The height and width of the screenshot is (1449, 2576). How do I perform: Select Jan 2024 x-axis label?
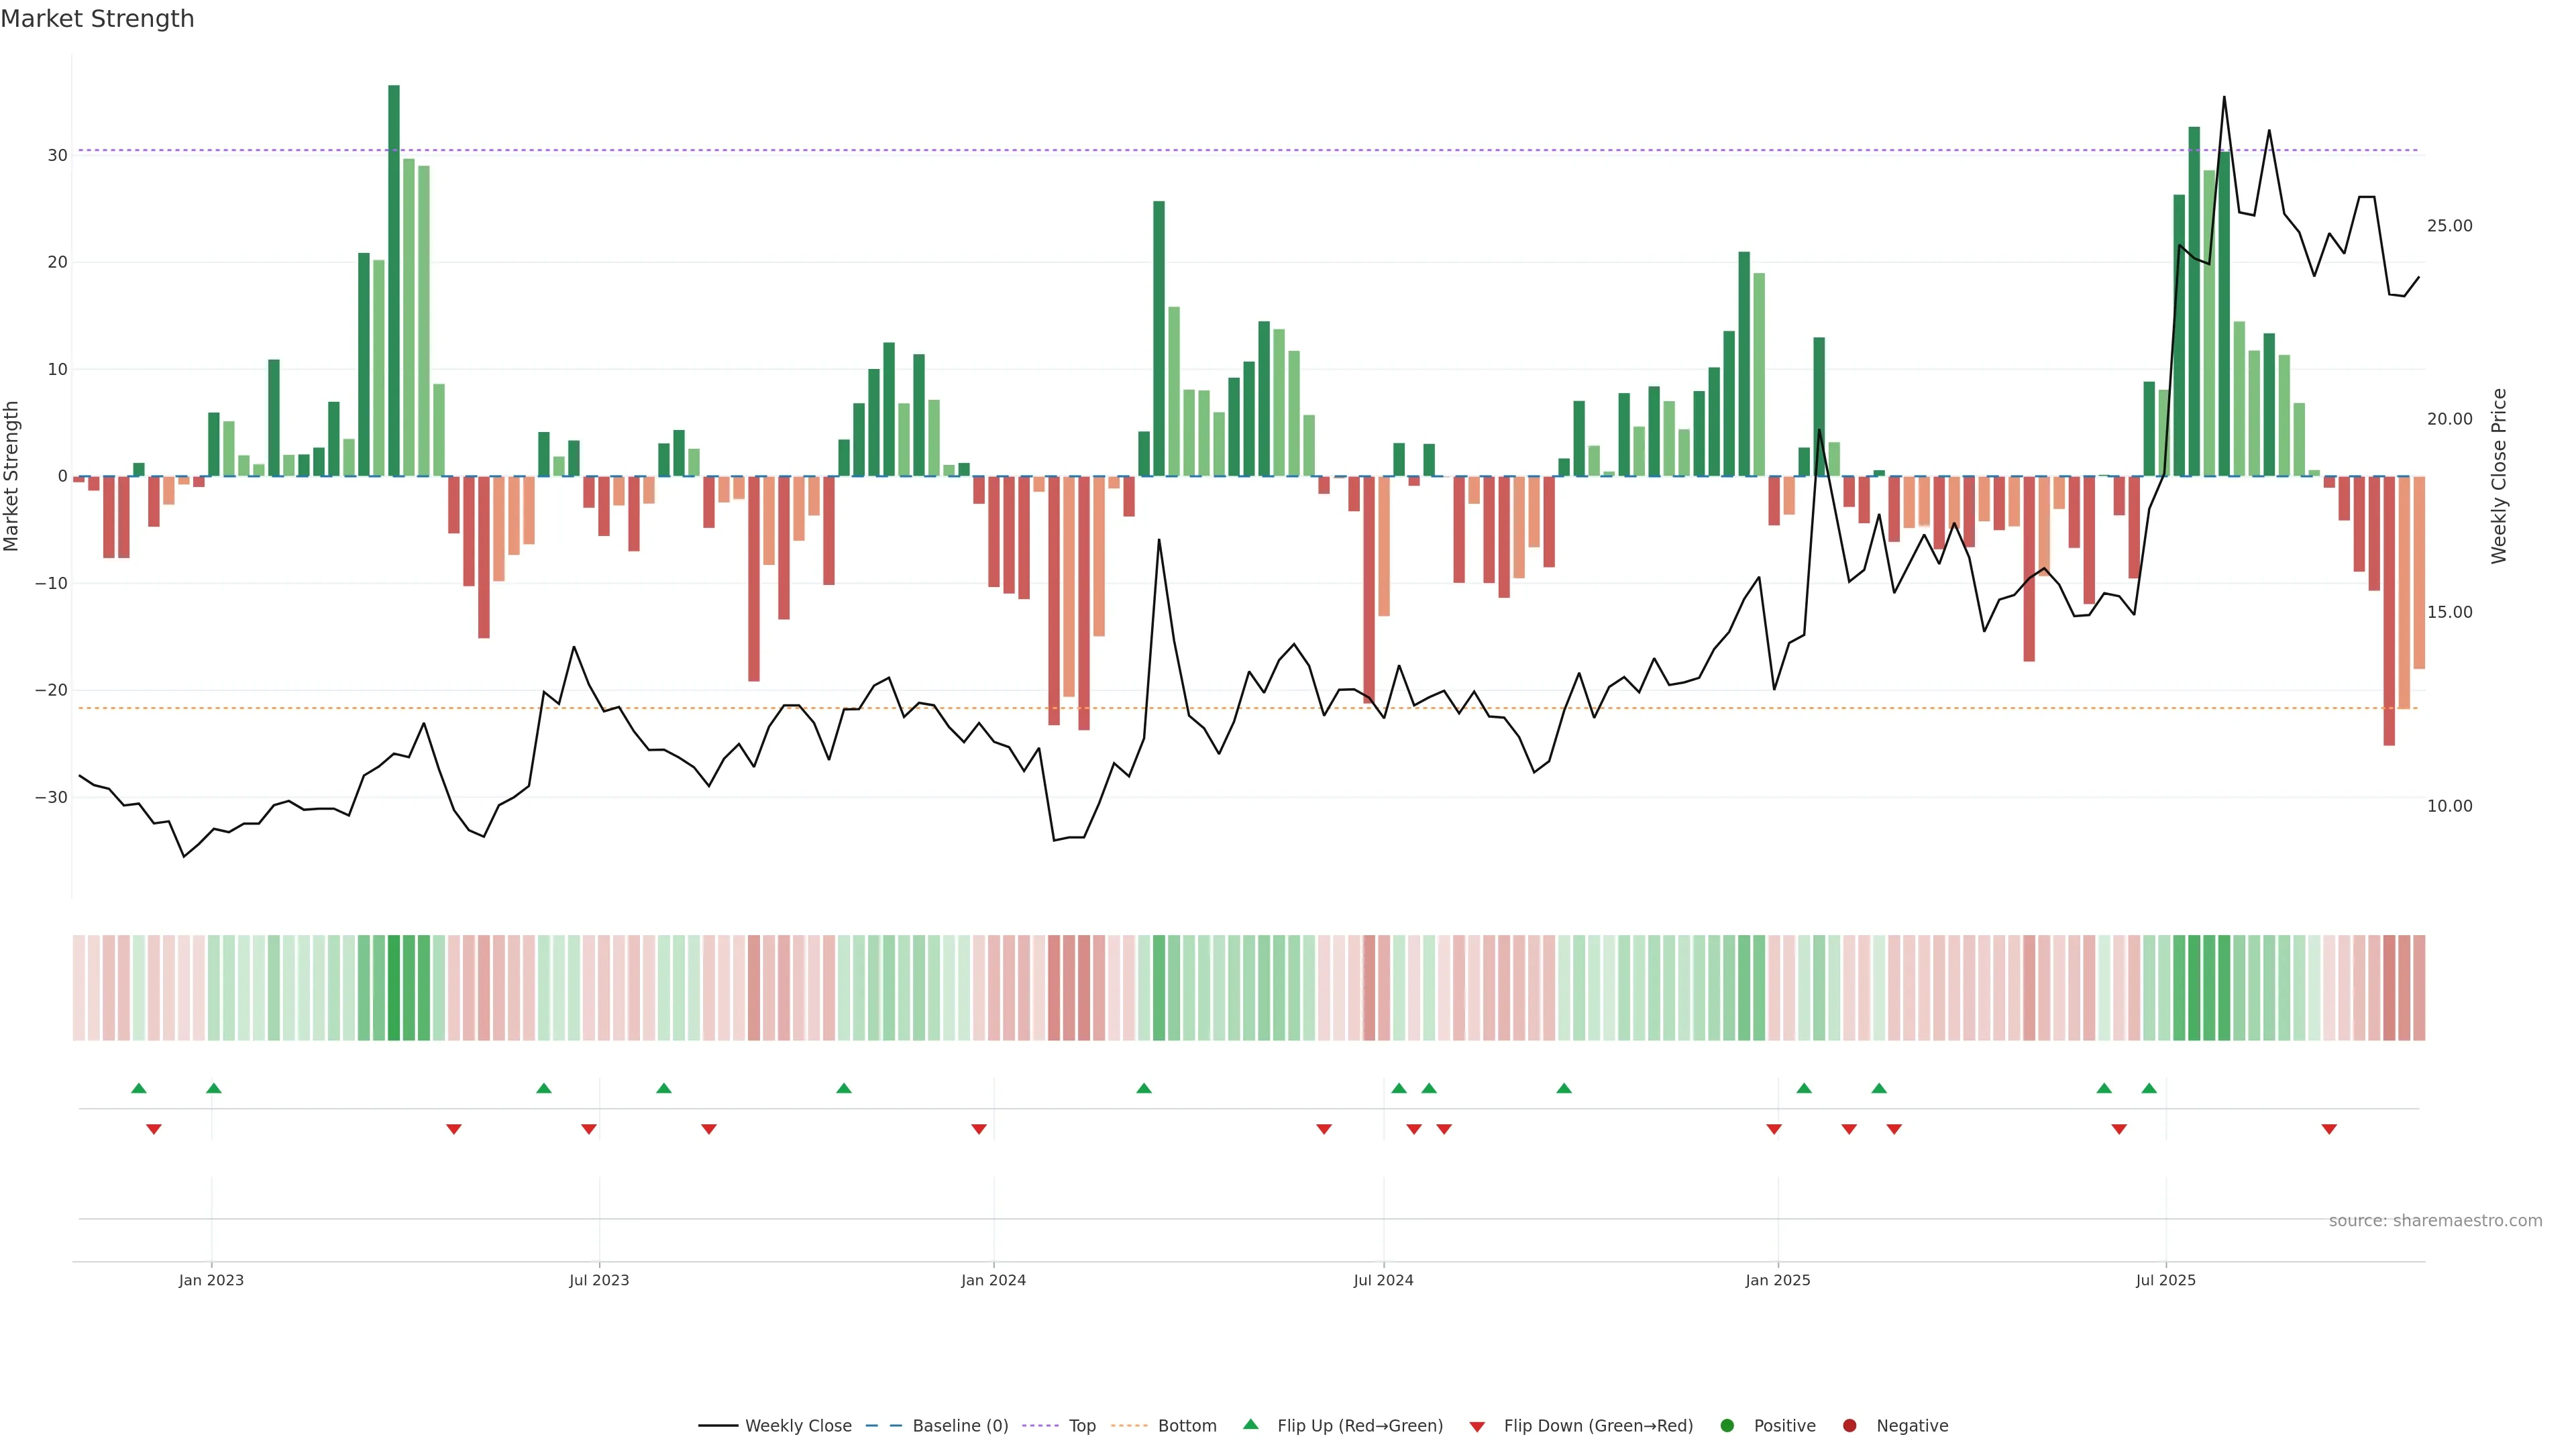[x=993, y=1280]
